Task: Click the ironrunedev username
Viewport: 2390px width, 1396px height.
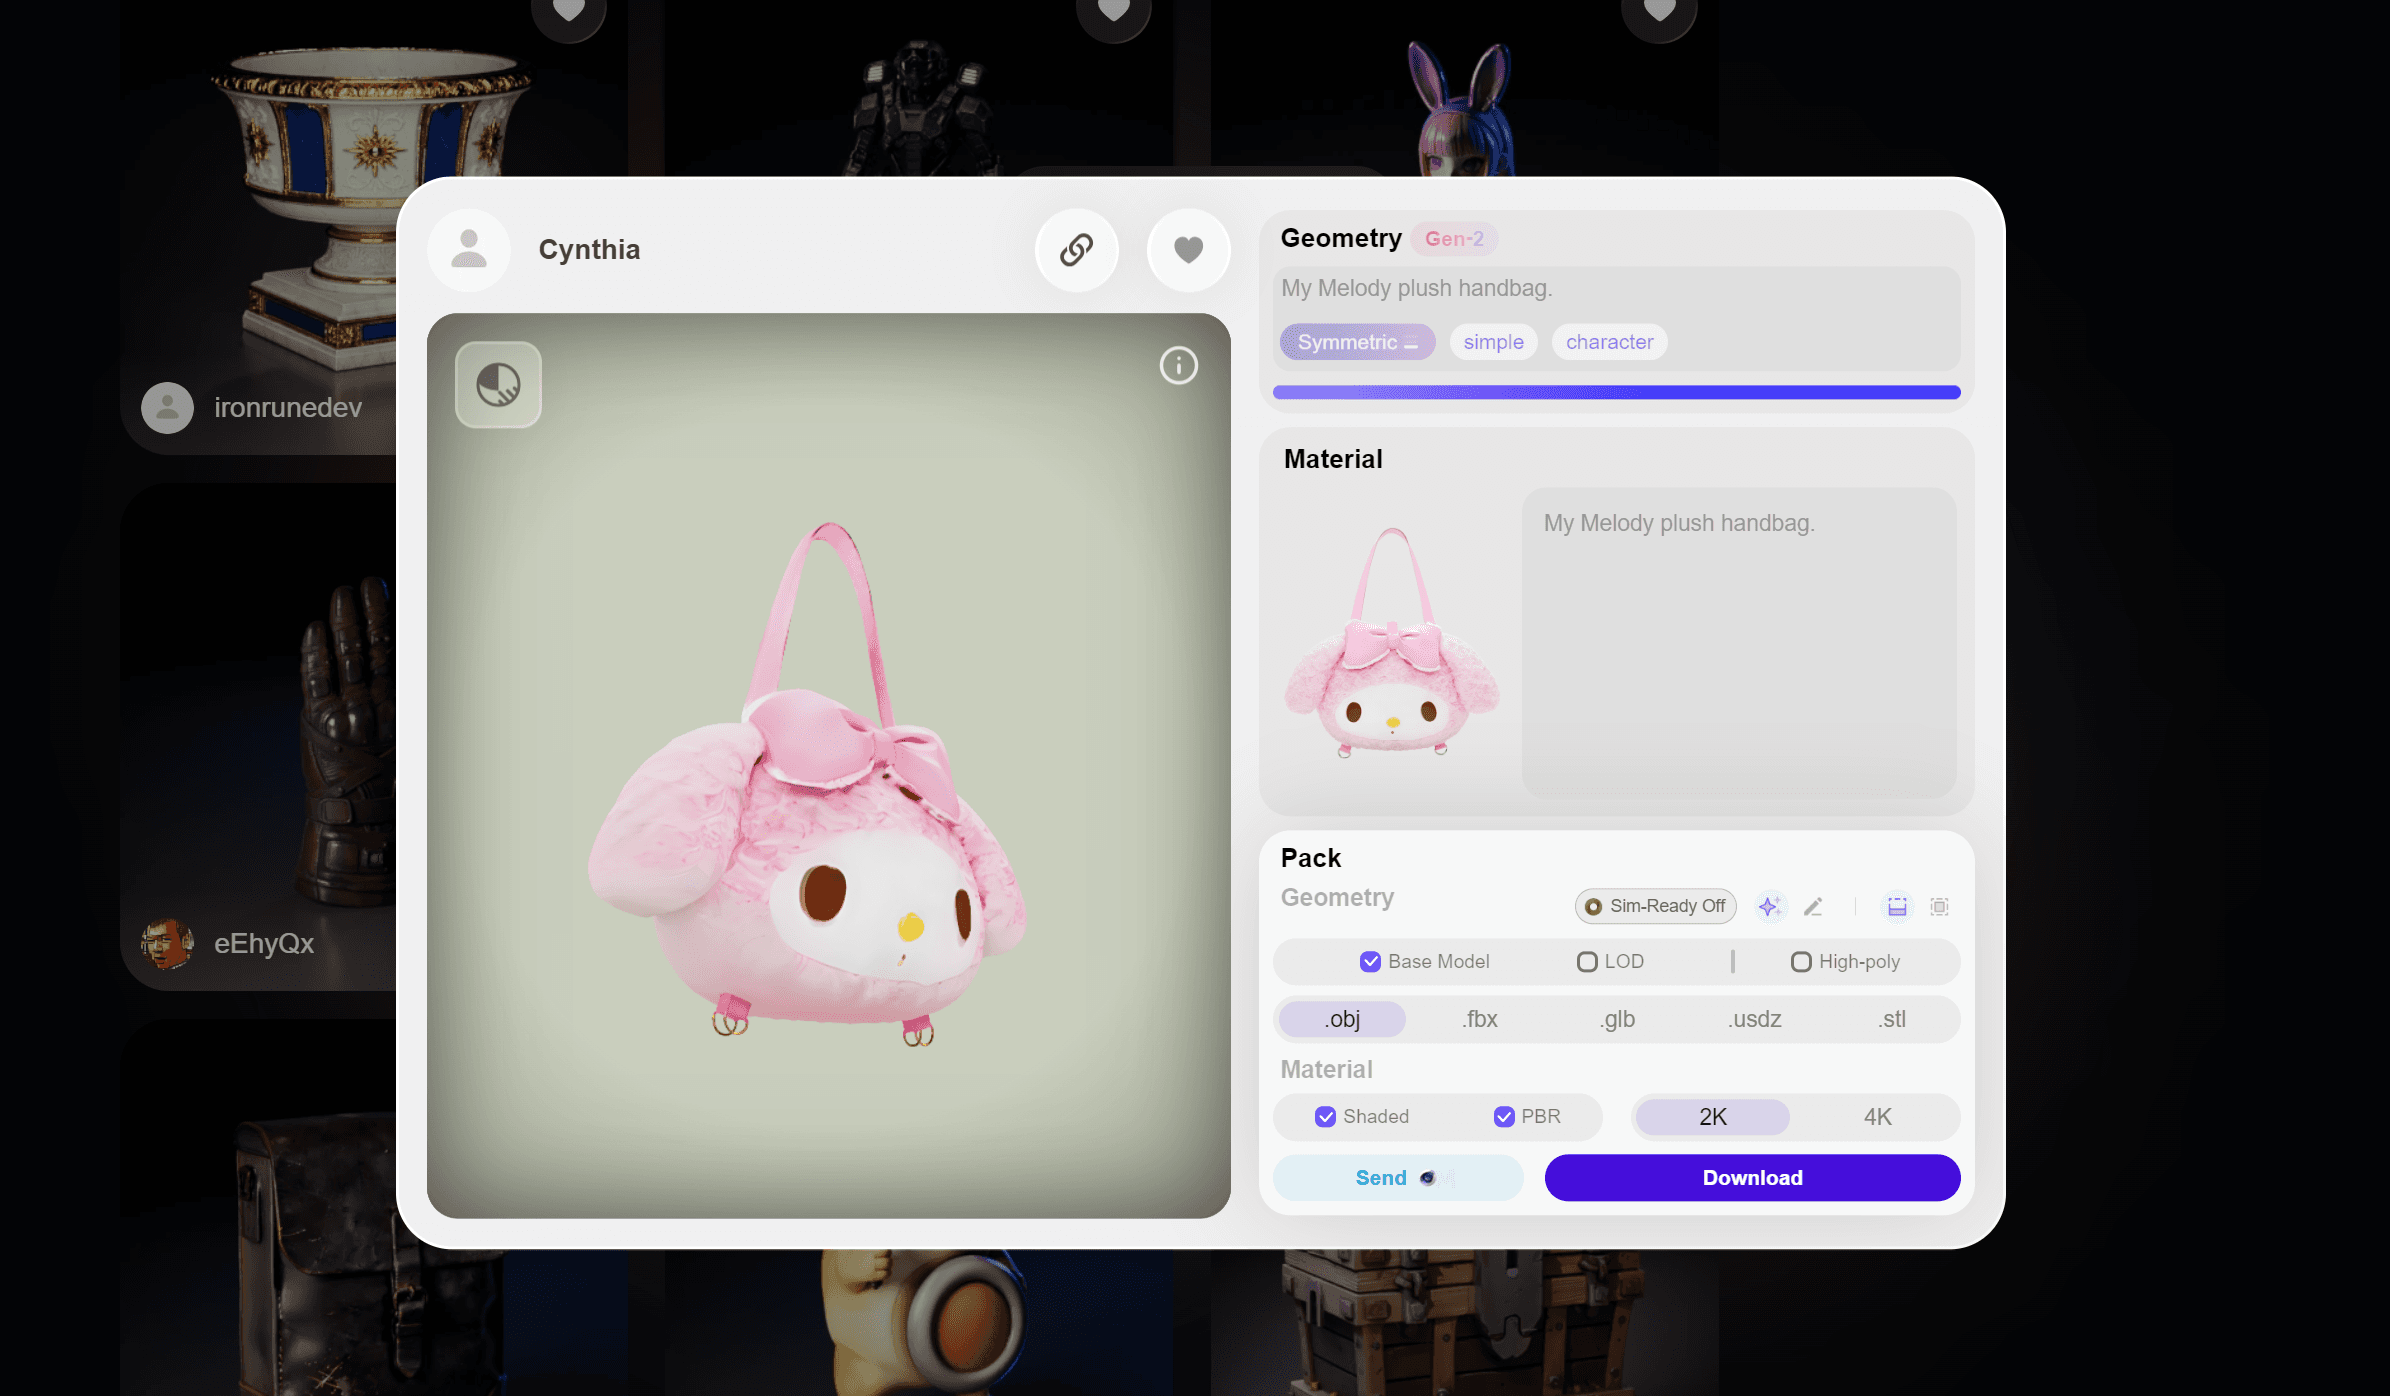Action: [x=288, y=408]
